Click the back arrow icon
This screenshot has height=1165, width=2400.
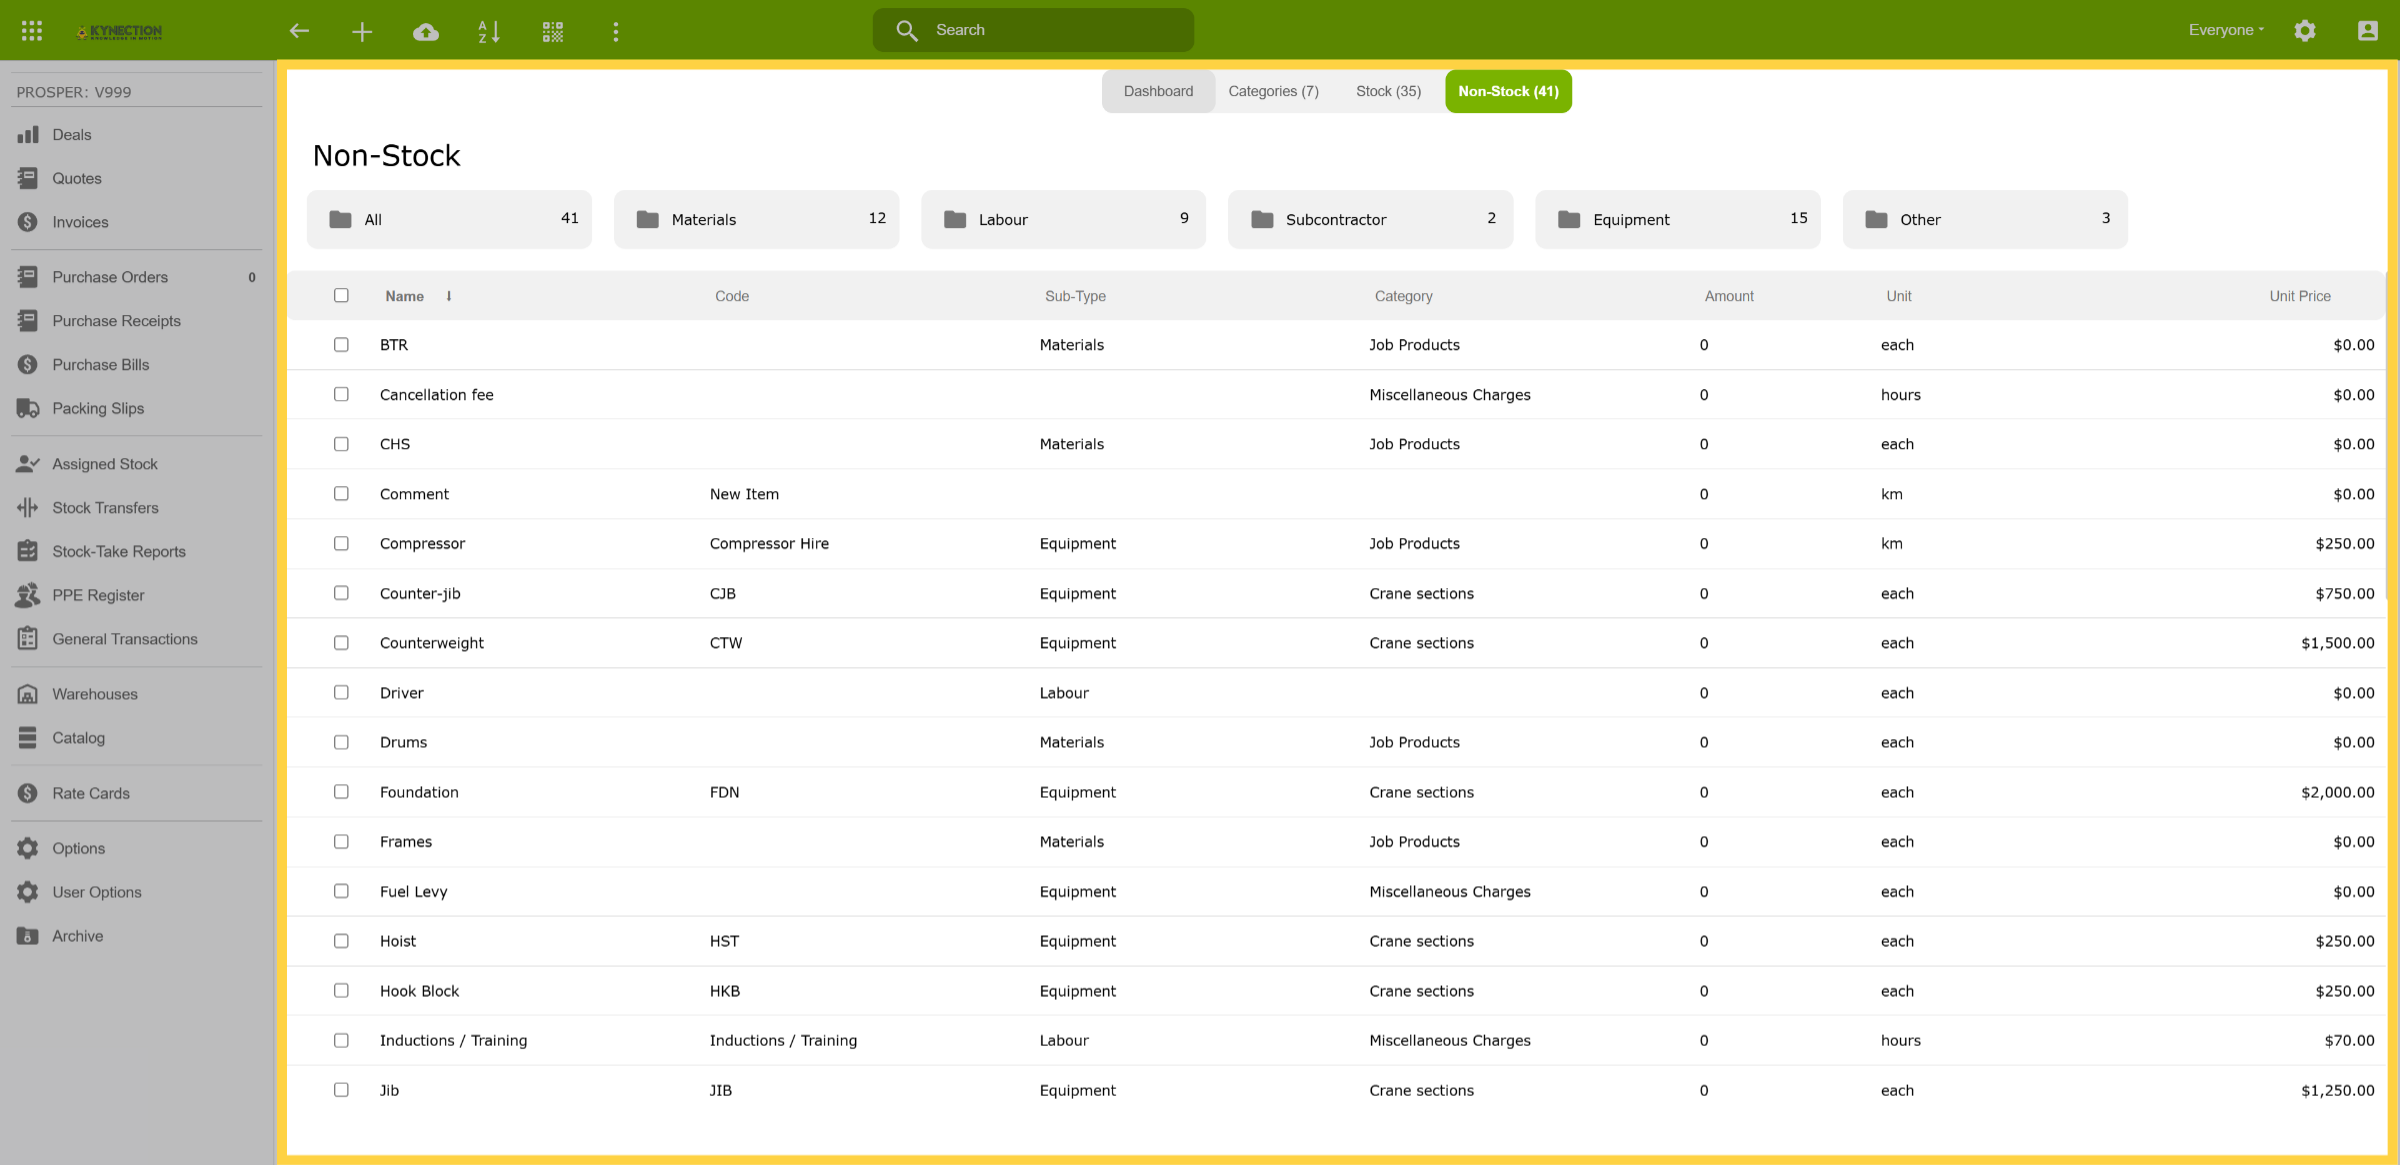pyautogui.click(x=299, y=31)
